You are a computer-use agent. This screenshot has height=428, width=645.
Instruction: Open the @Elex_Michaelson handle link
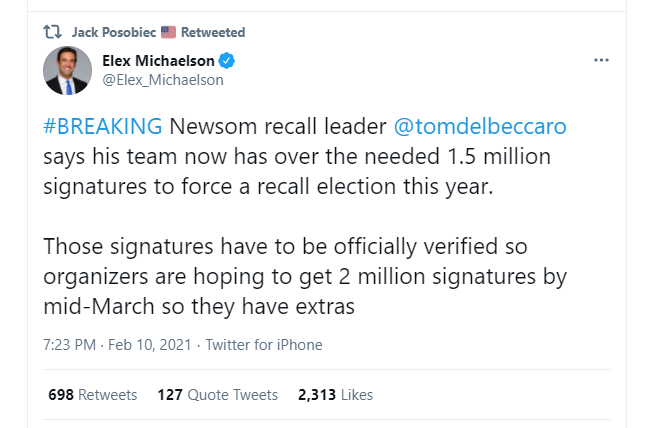pyautogui.click(x=163, y=80)
